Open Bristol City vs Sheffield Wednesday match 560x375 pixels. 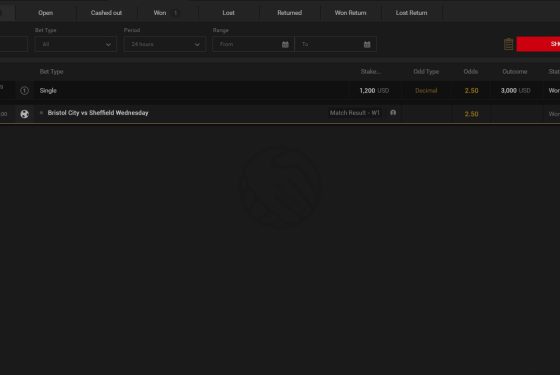tap(98, 113)
